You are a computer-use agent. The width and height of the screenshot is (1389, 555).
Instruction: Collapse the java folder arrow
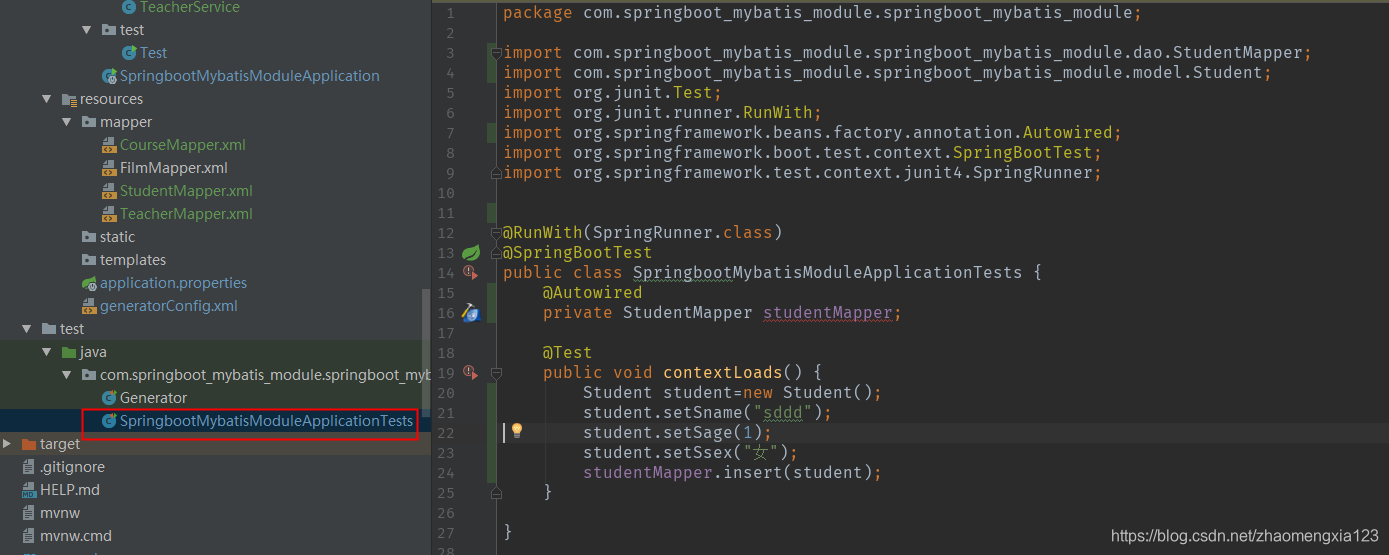point(47,352)
